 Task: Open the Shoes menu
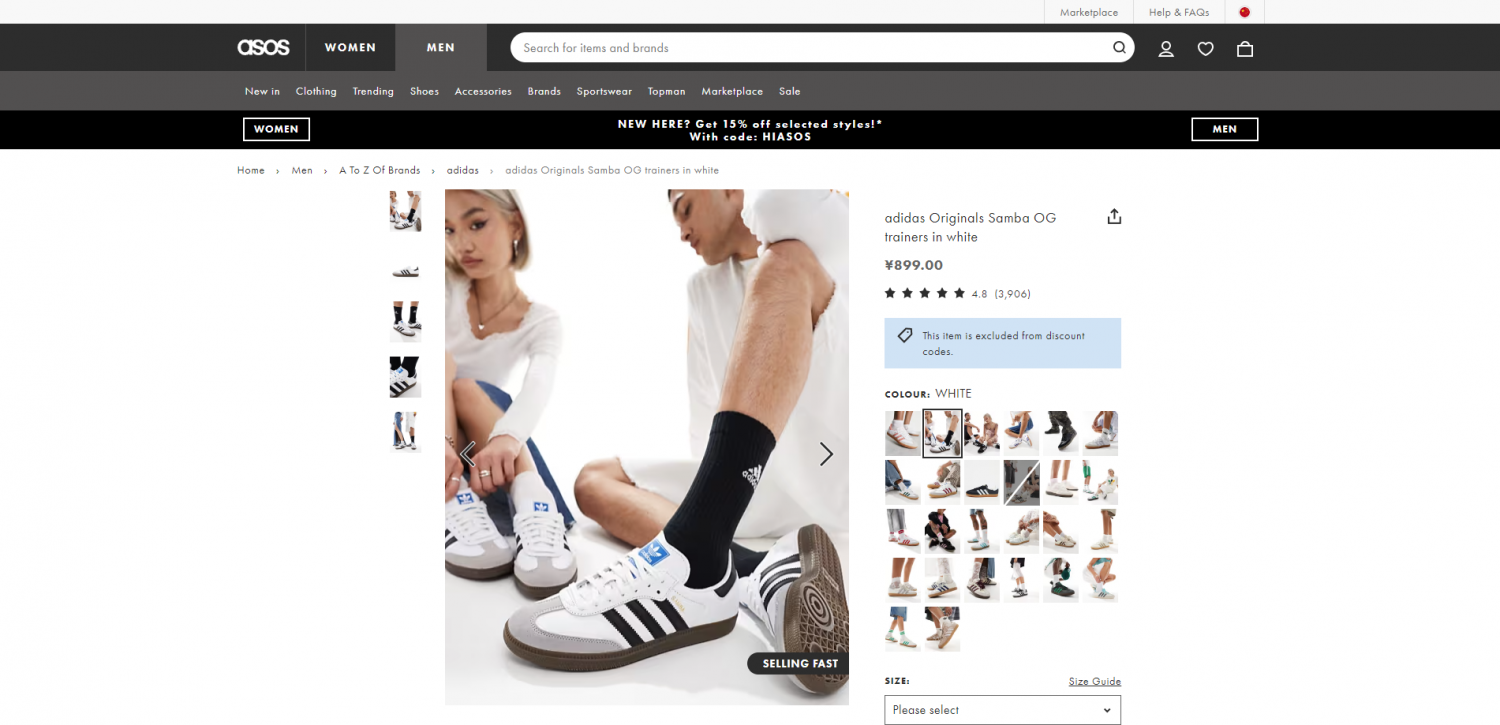coord(424,91)
